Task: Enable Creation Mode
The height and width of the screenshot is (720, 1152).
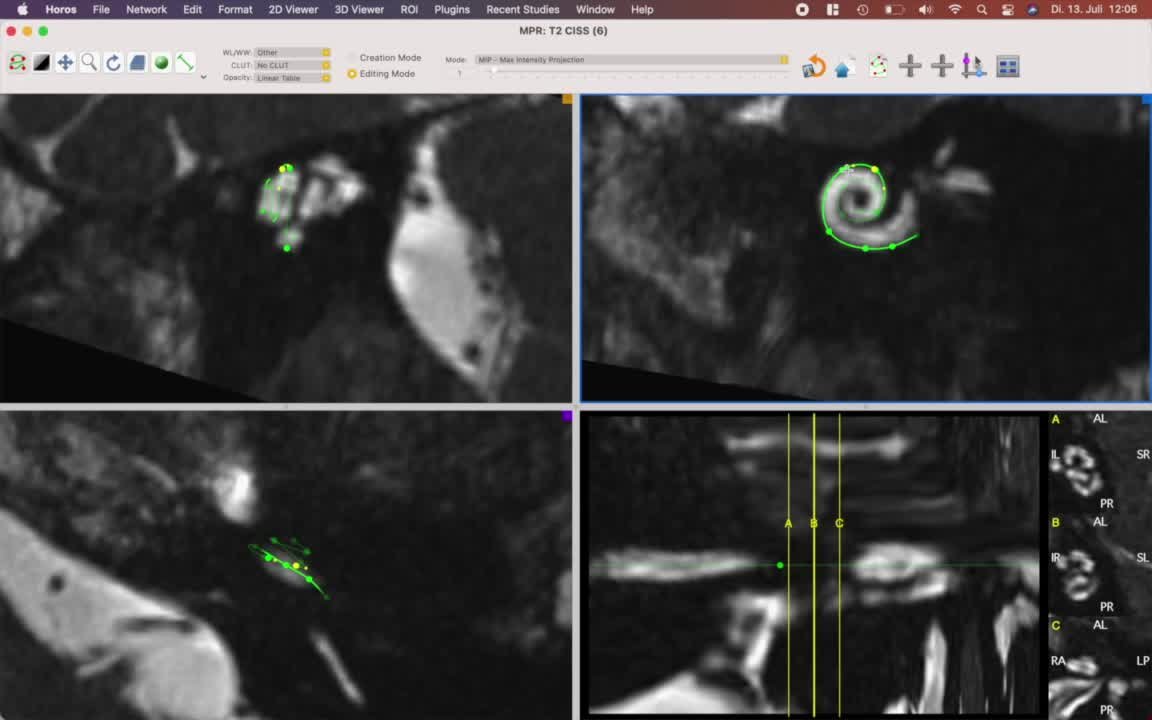Action: pyautogui.click(x=352, y=57)
